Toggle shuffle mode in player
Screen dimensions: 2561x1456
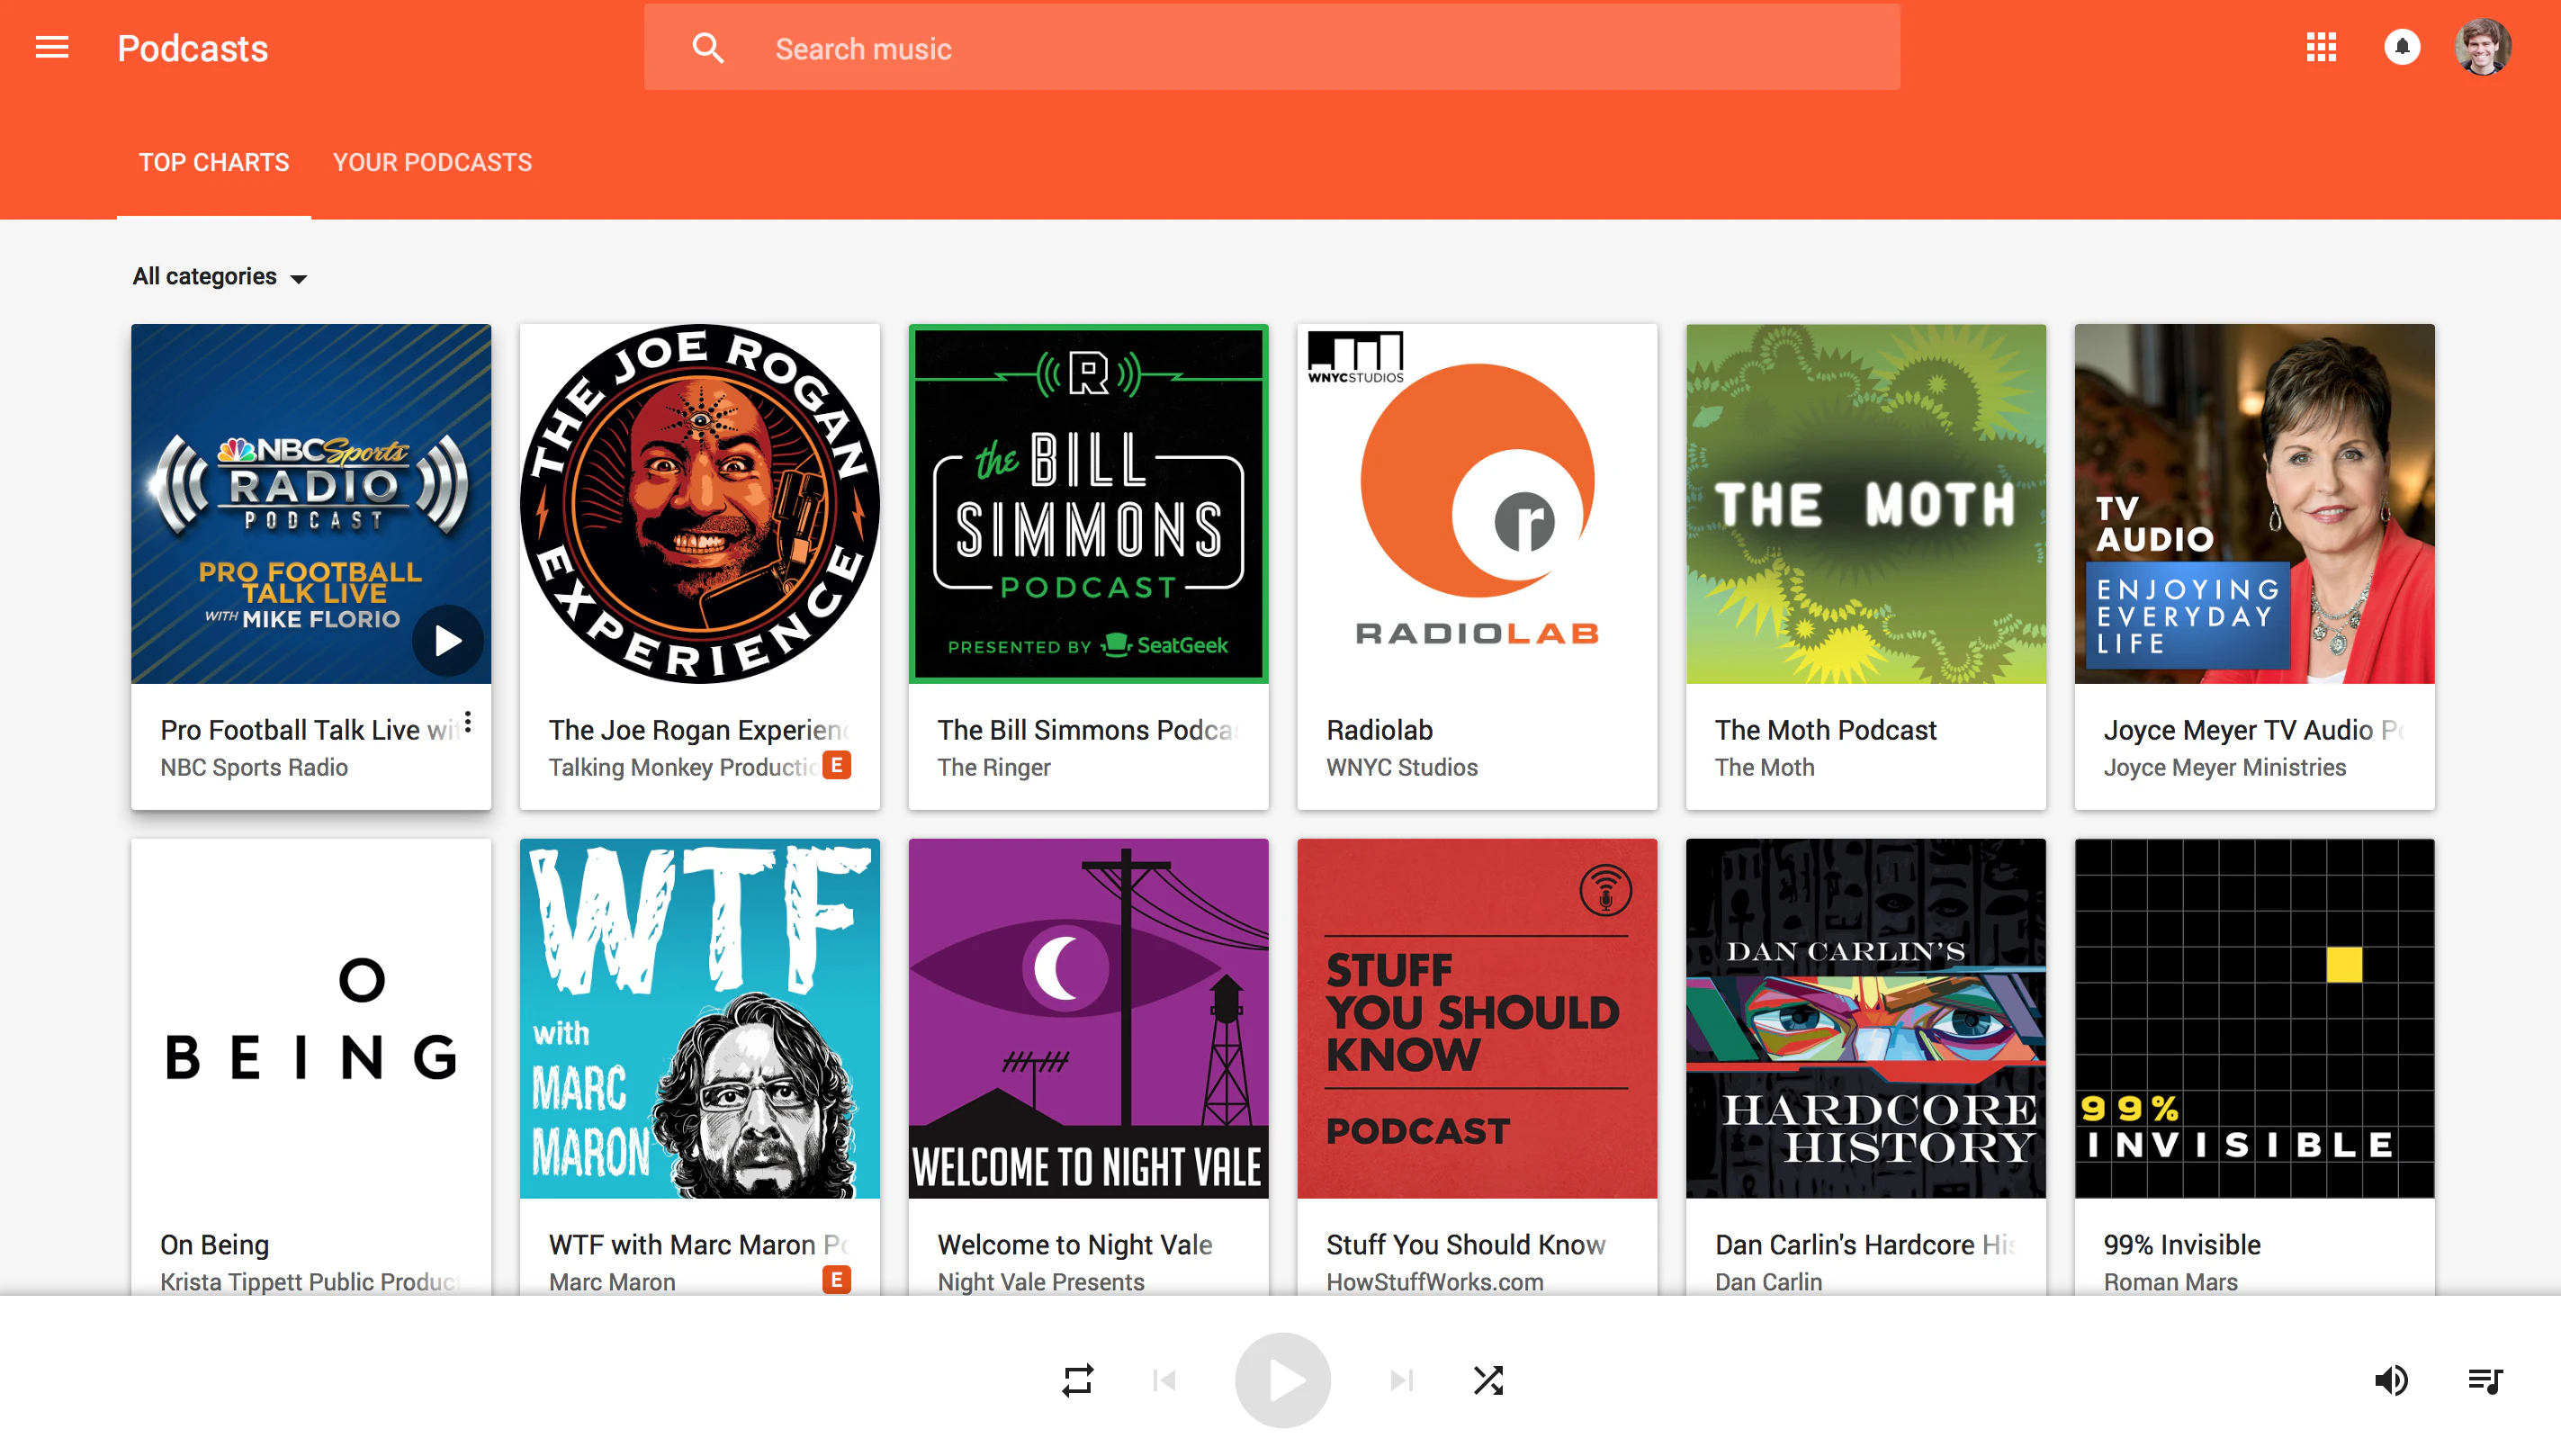tap(1488, 1381)
